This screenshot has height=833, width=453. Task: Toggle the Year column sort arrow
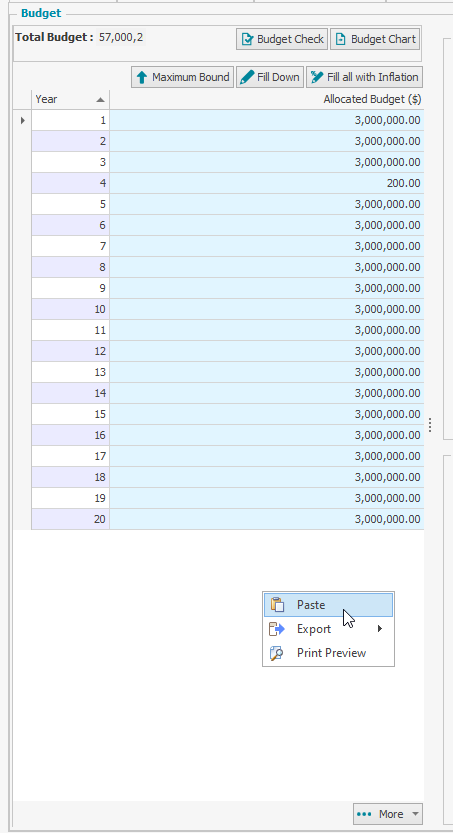tap(100, 99)
